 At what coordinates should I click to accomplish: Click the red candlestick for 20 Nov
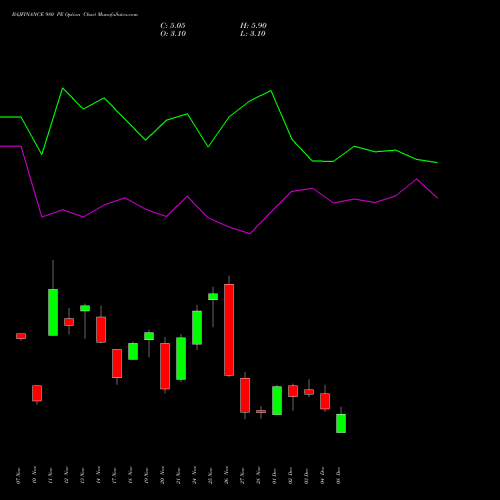pos(165,366)
